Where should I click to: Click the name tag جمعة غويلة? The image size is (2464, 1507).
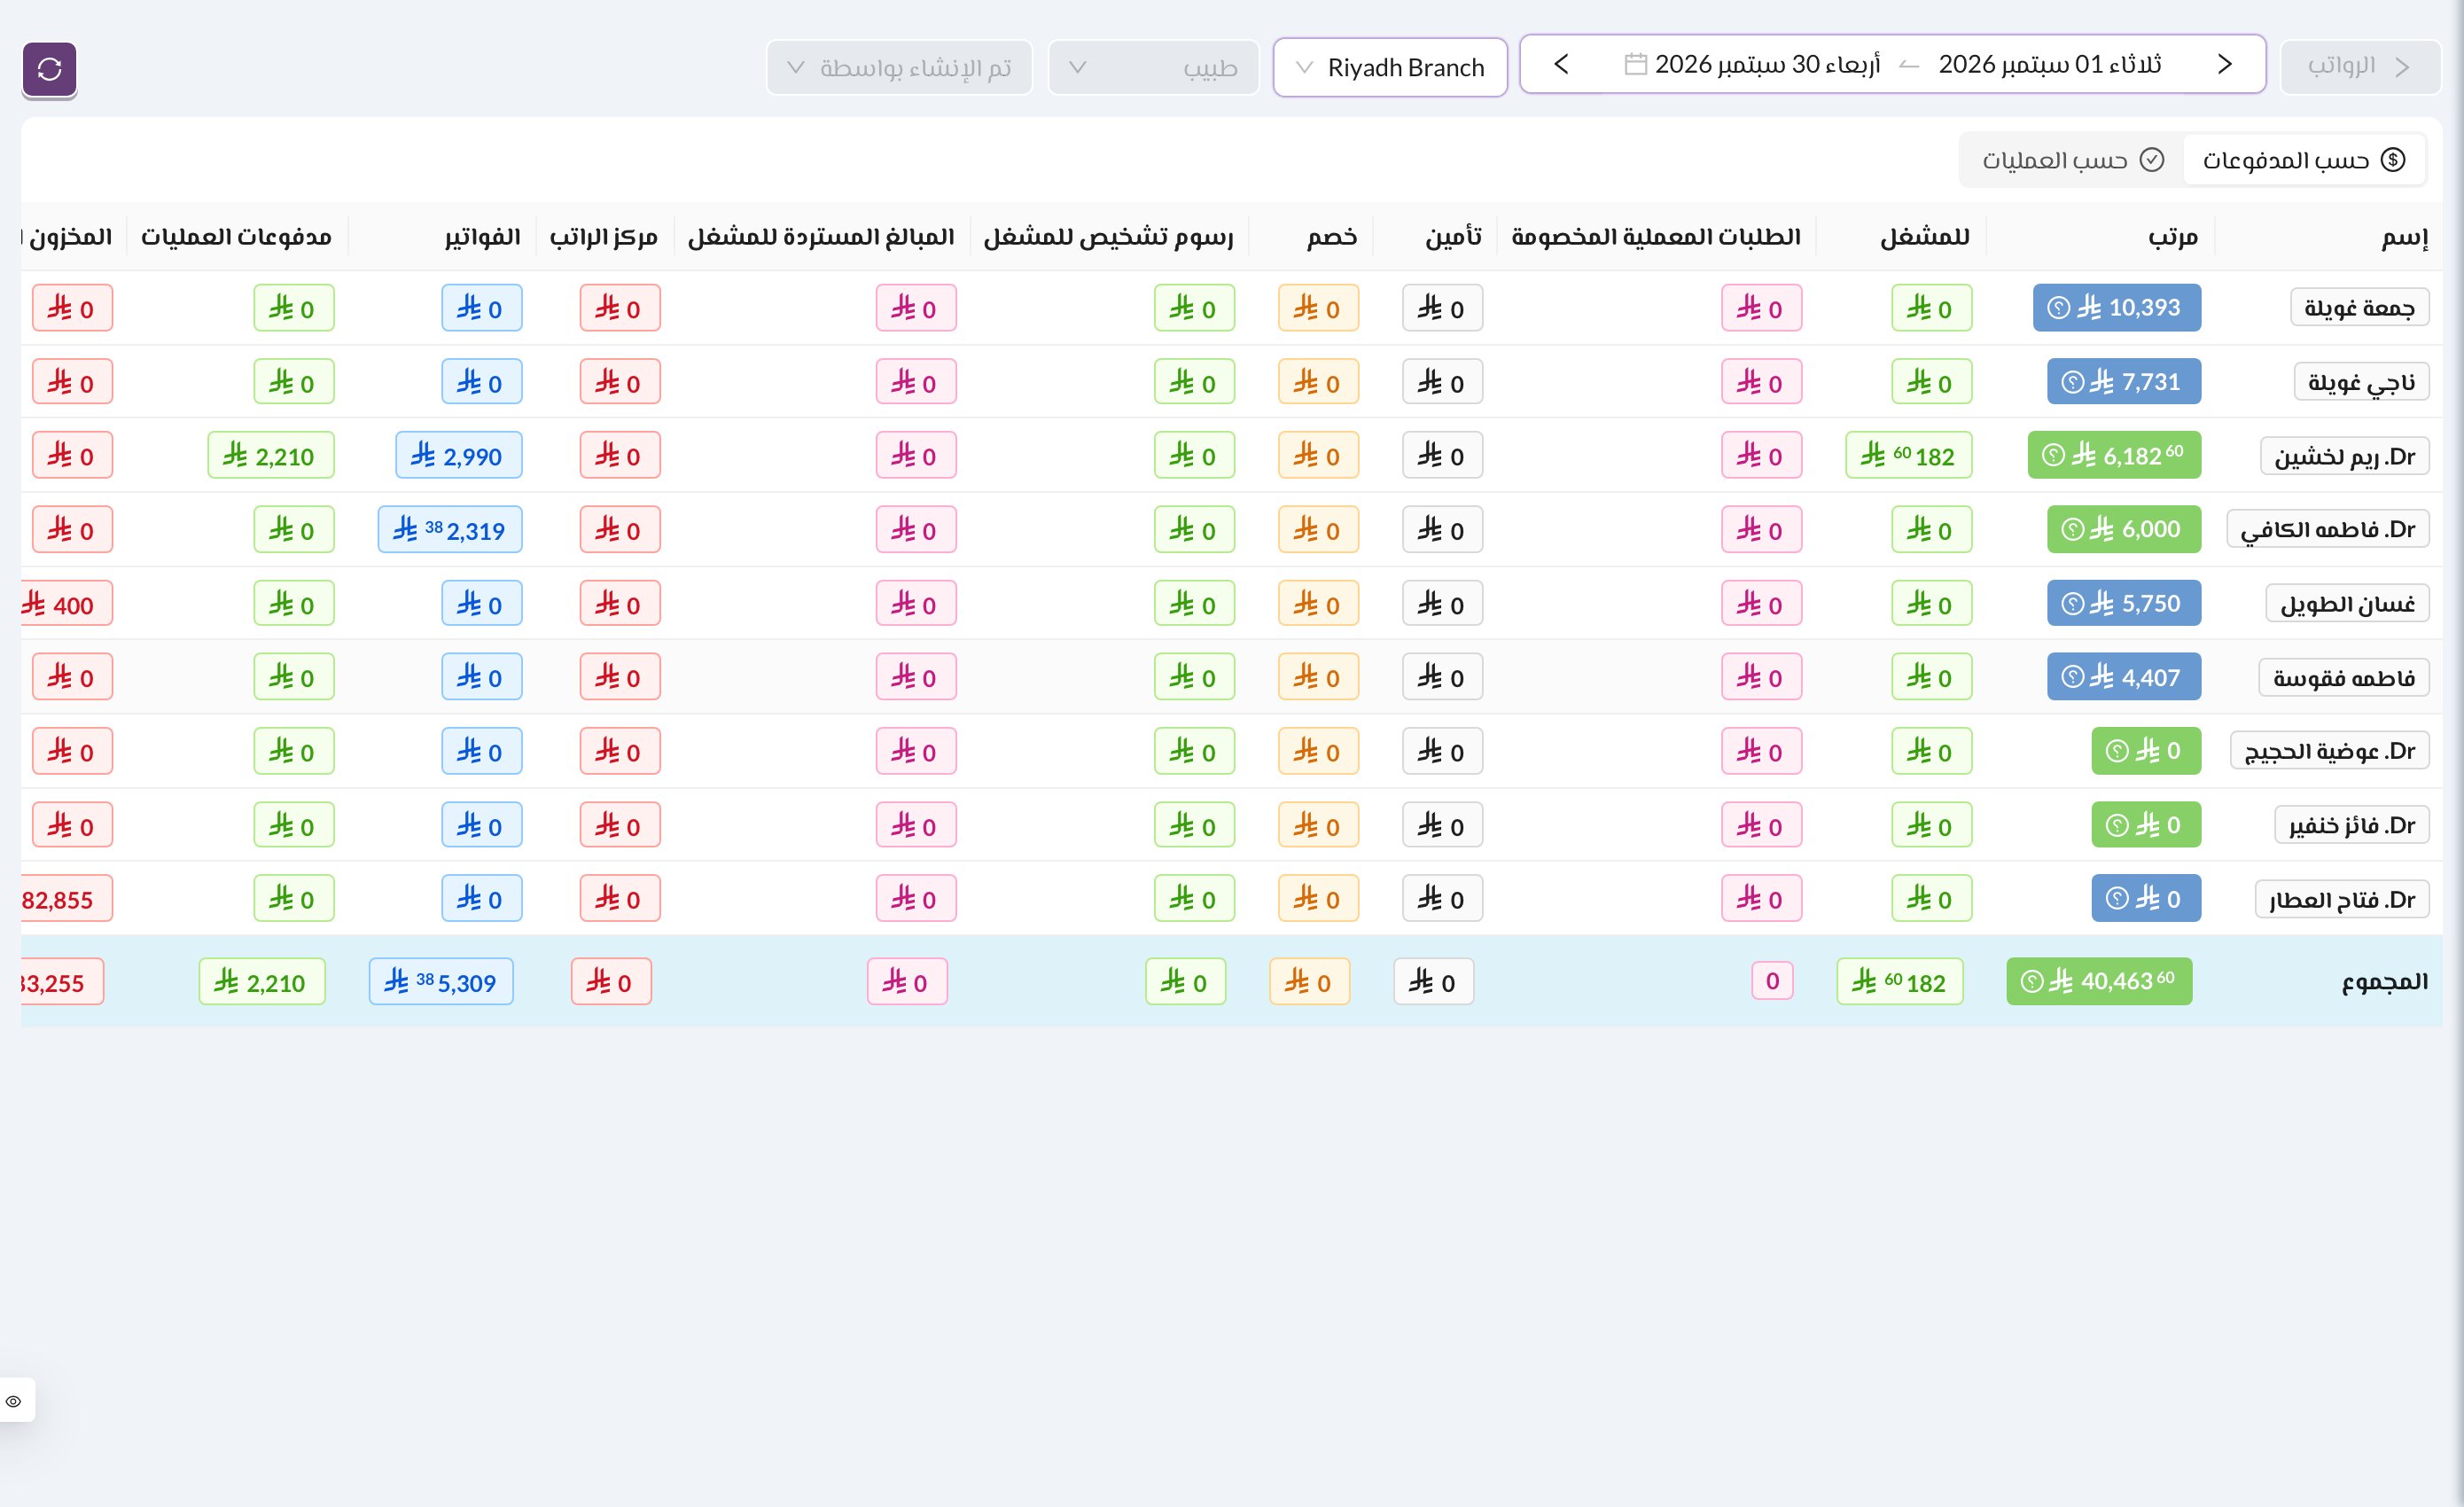pyautogui.click(x=2359, y=308)
